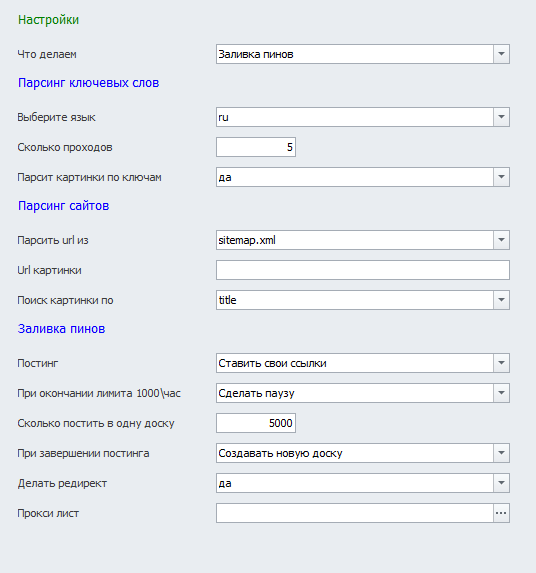
Task: Open the 'Что делаем' dropdown arrow
Action: pos(501,54)
